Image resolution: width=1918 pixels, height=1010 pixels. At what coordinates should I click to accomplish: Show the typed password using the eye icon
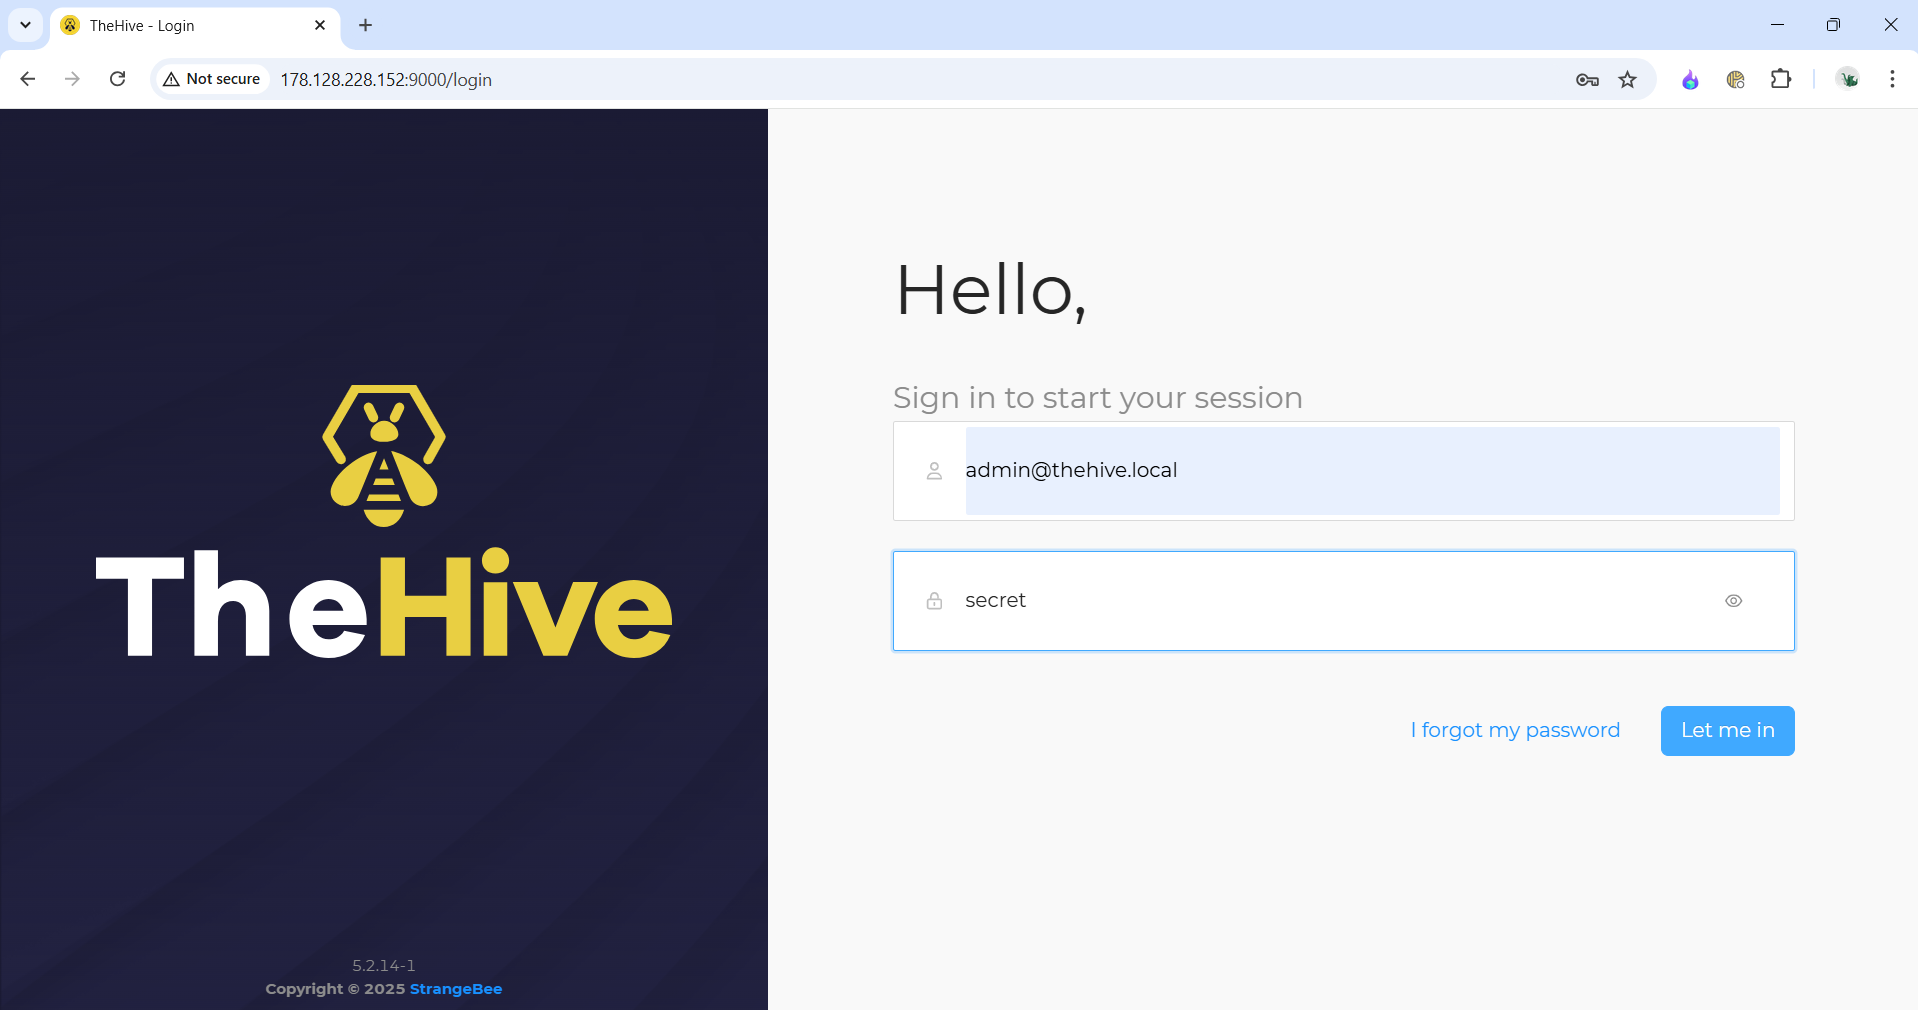click(1733, 600)
